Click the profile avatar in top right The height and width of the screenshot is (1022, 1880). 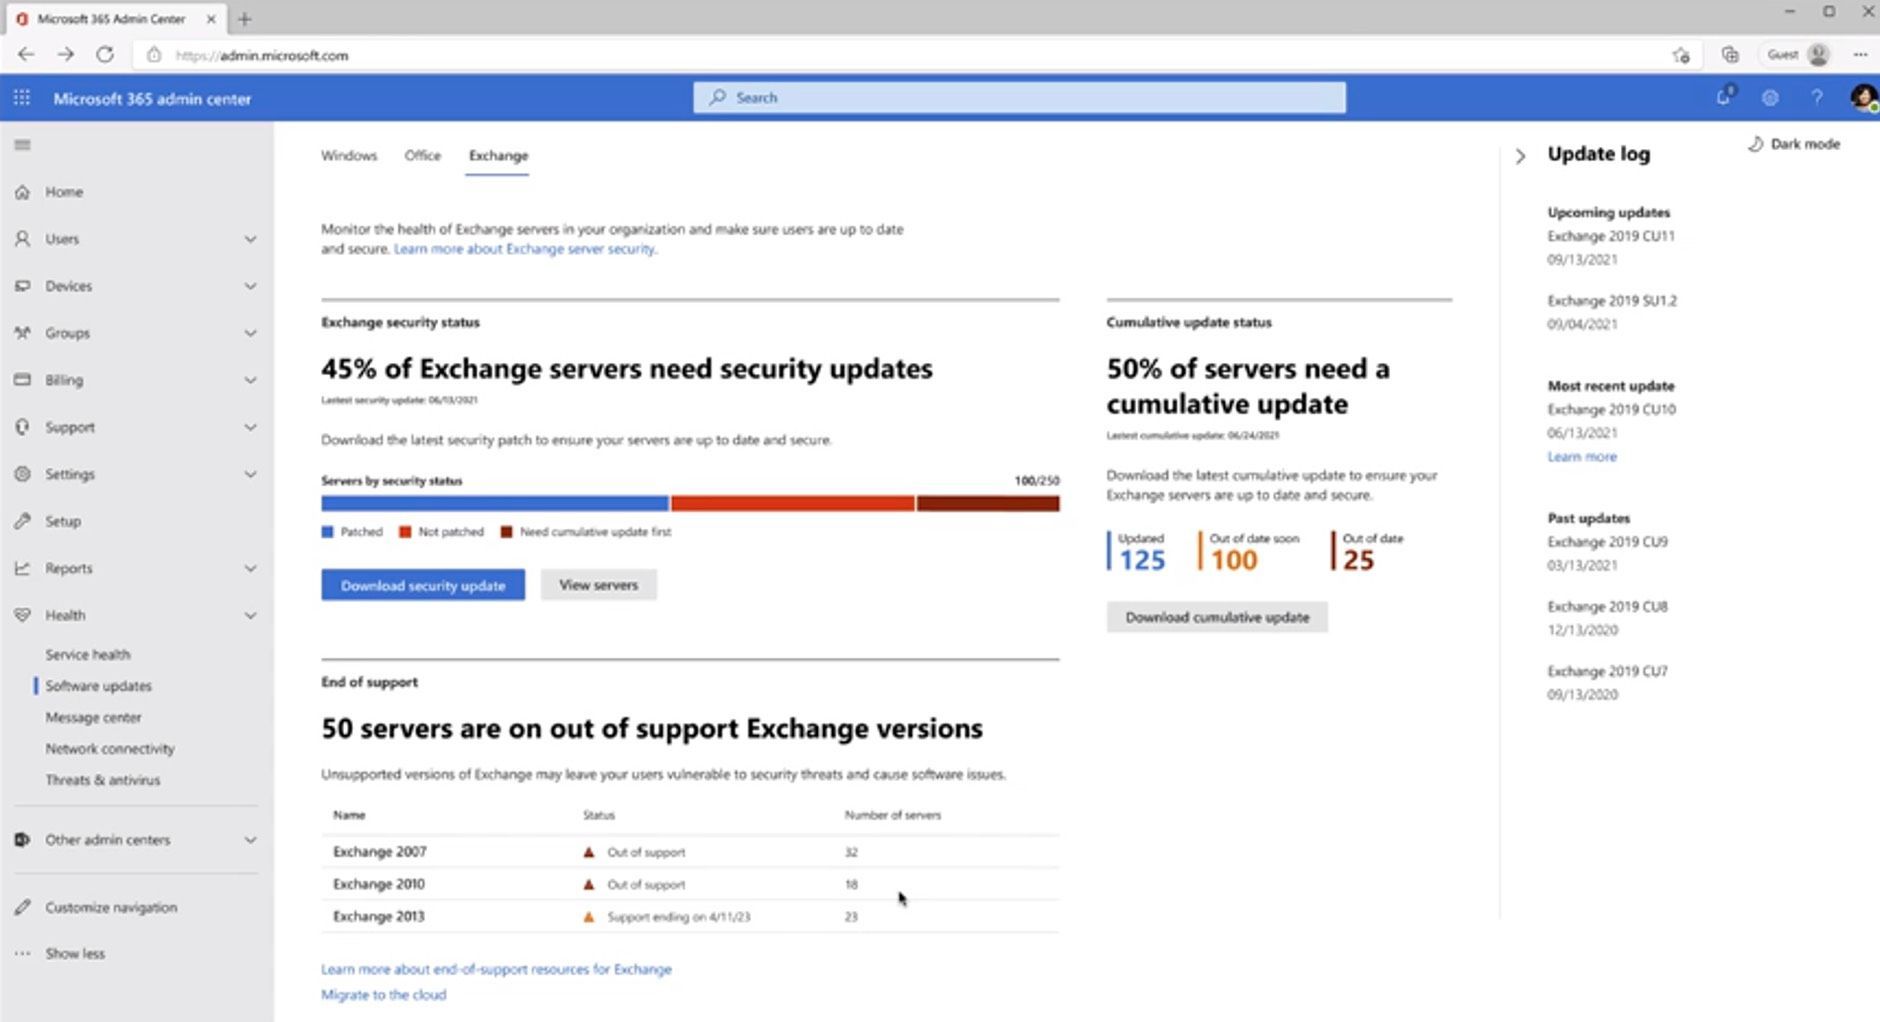pyautogui.click(x=1864, y=97)
